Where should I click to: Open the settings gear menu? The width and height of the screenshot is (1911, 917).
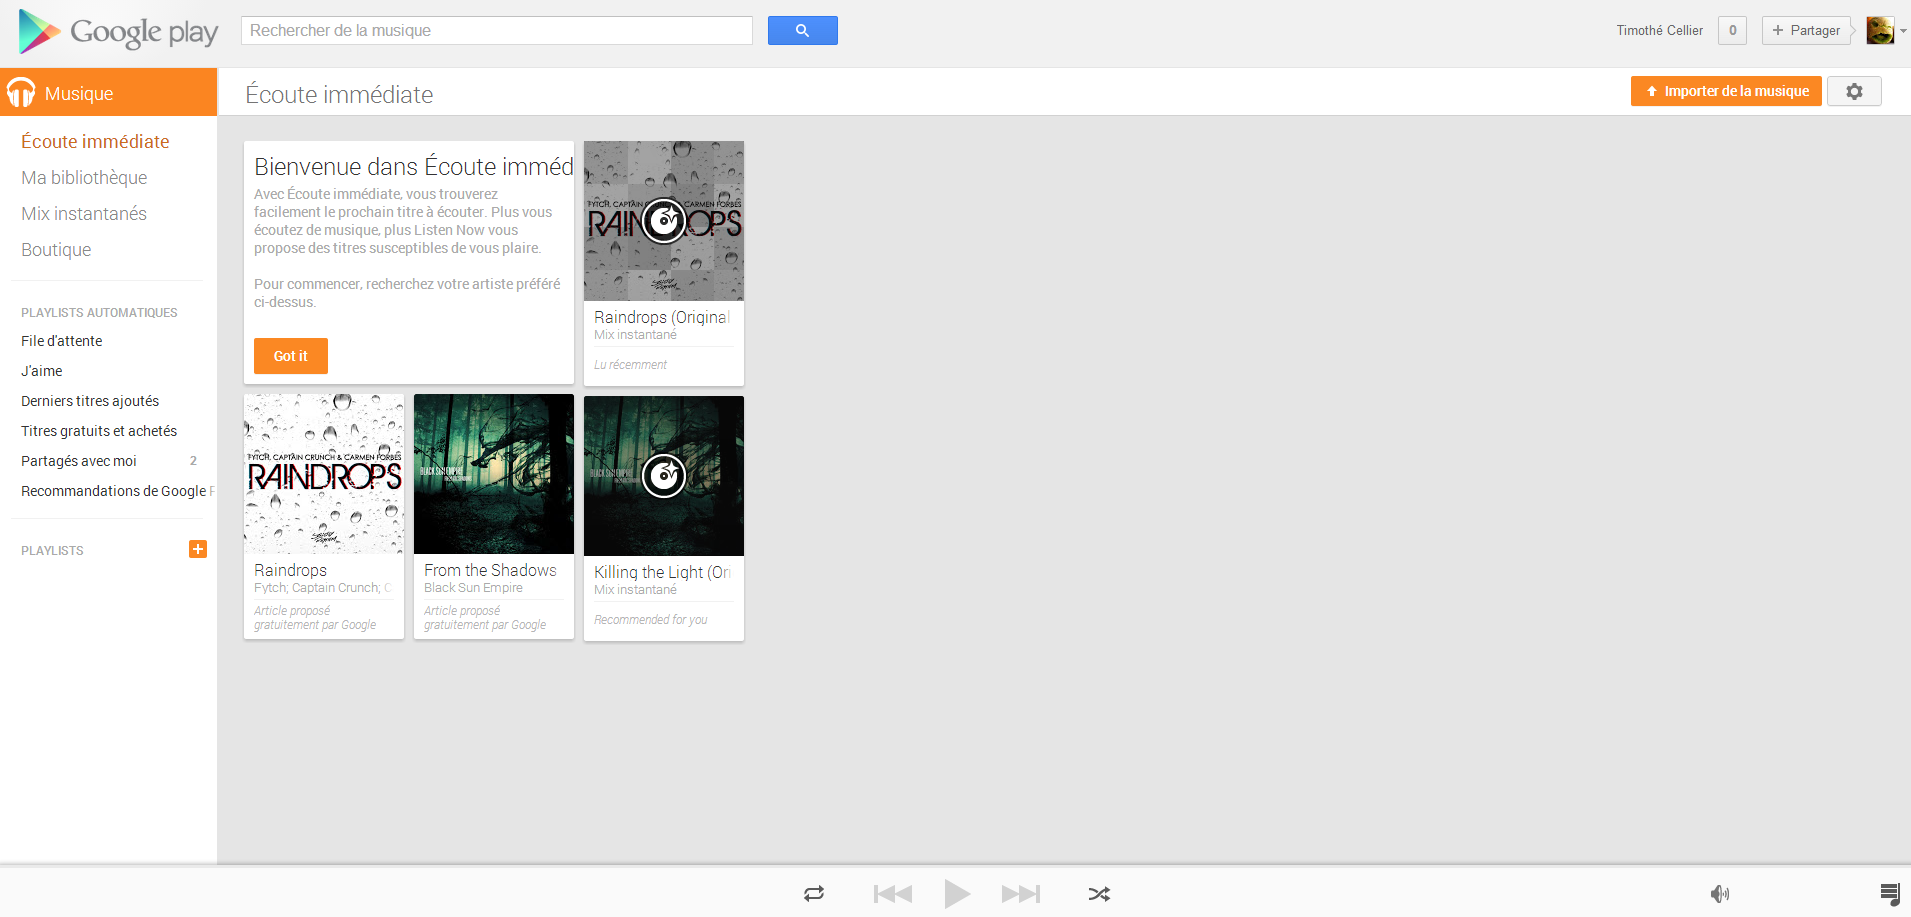click(x=1854, y=91)
